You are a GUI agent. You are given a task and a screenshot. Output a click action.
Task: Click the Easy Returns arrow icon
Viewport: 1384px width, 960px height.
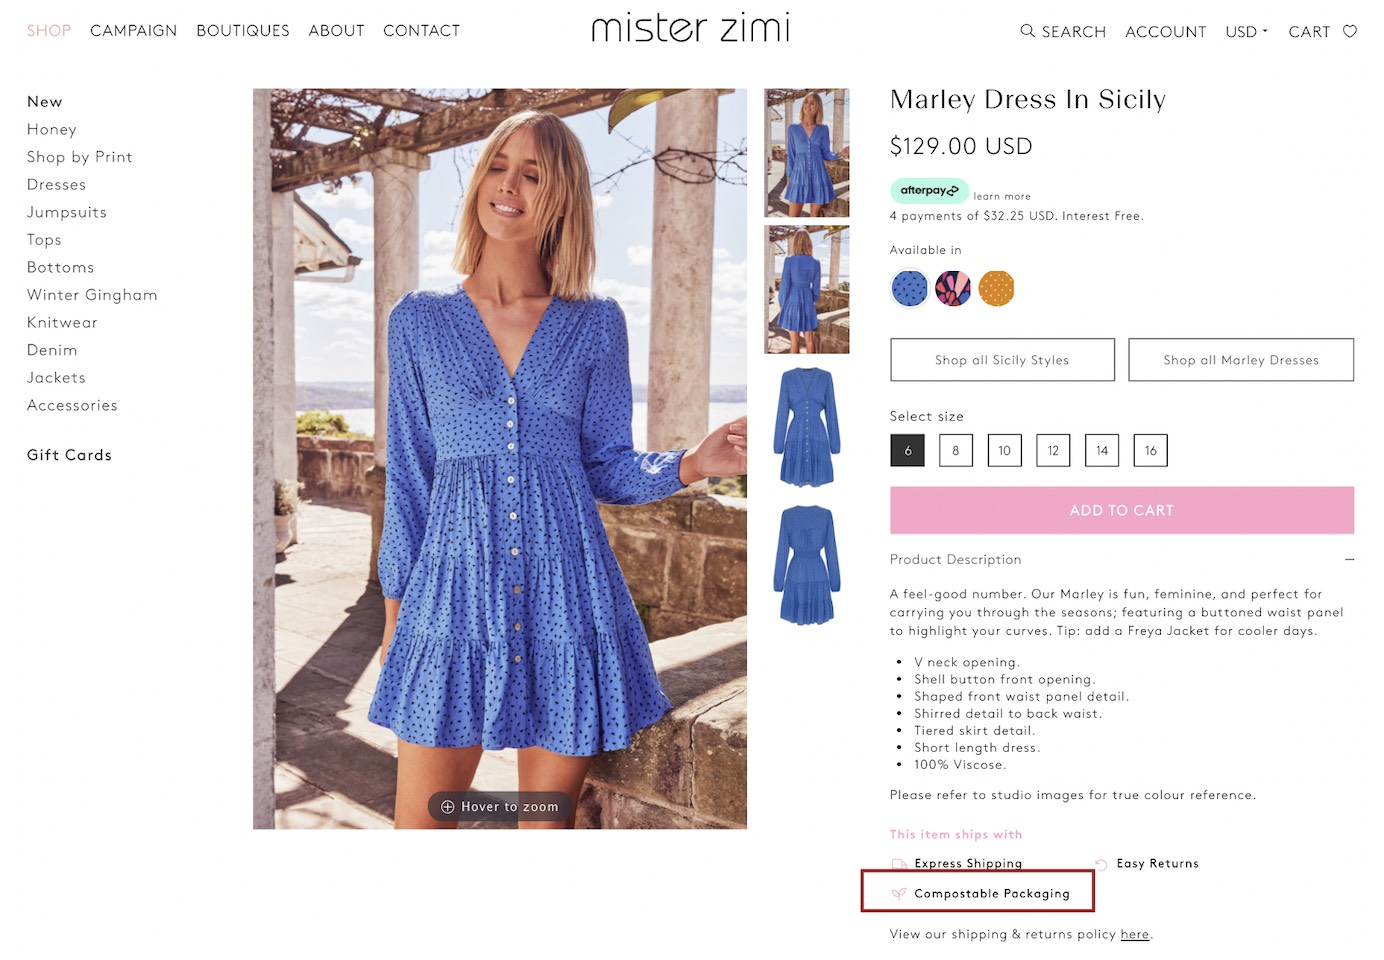(1101, 864)
